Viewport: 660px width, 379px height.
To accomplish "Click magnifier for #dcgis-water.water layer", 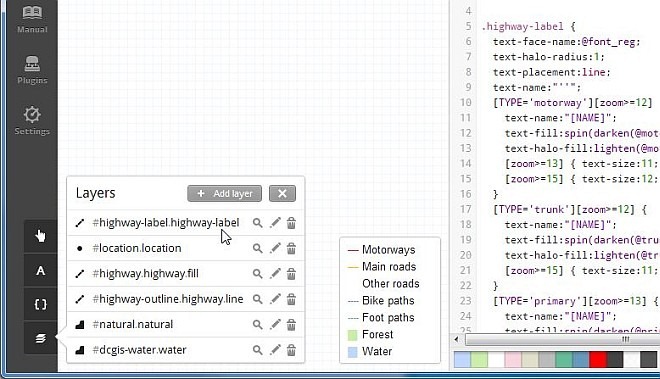I will click(x=257, y=350).
